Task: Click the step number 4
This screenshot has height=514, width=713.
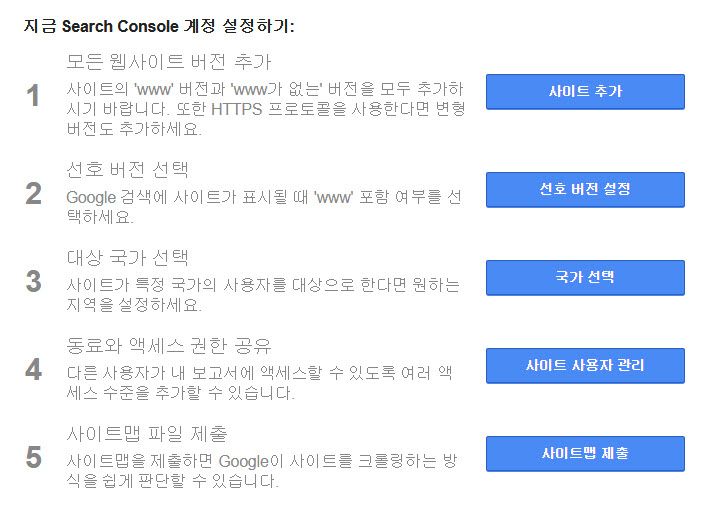Action: point(34,369)
